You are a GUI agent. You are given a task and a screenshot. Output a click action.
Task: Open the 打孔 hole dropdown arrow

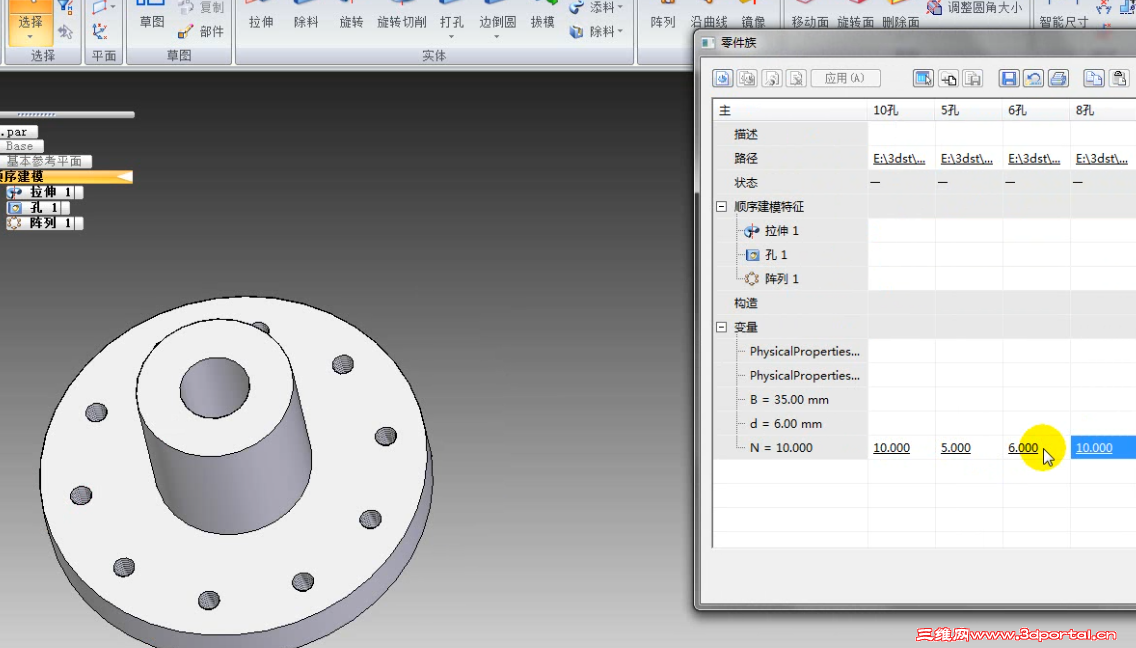pyautogui.click(x=451, y=37)
